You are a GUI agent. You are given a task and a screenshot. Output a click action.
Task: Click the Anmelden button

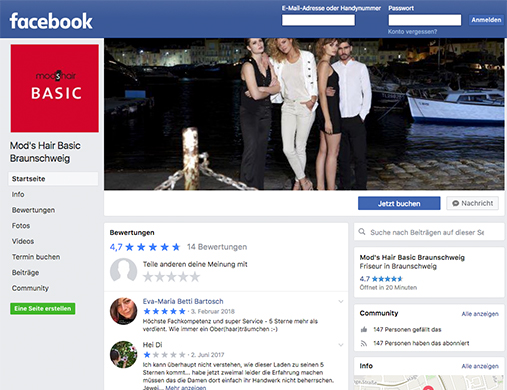(x=486, y=20)
